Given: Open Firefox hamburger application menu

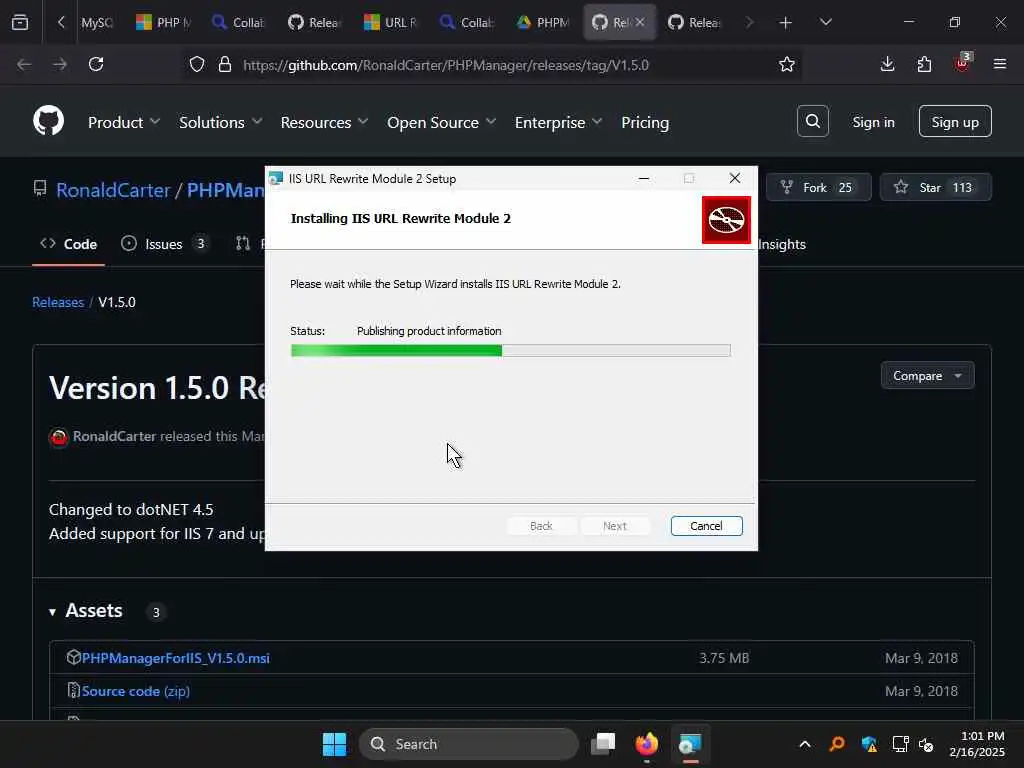Looking at the screenshot, I should (x=999, y=64).
